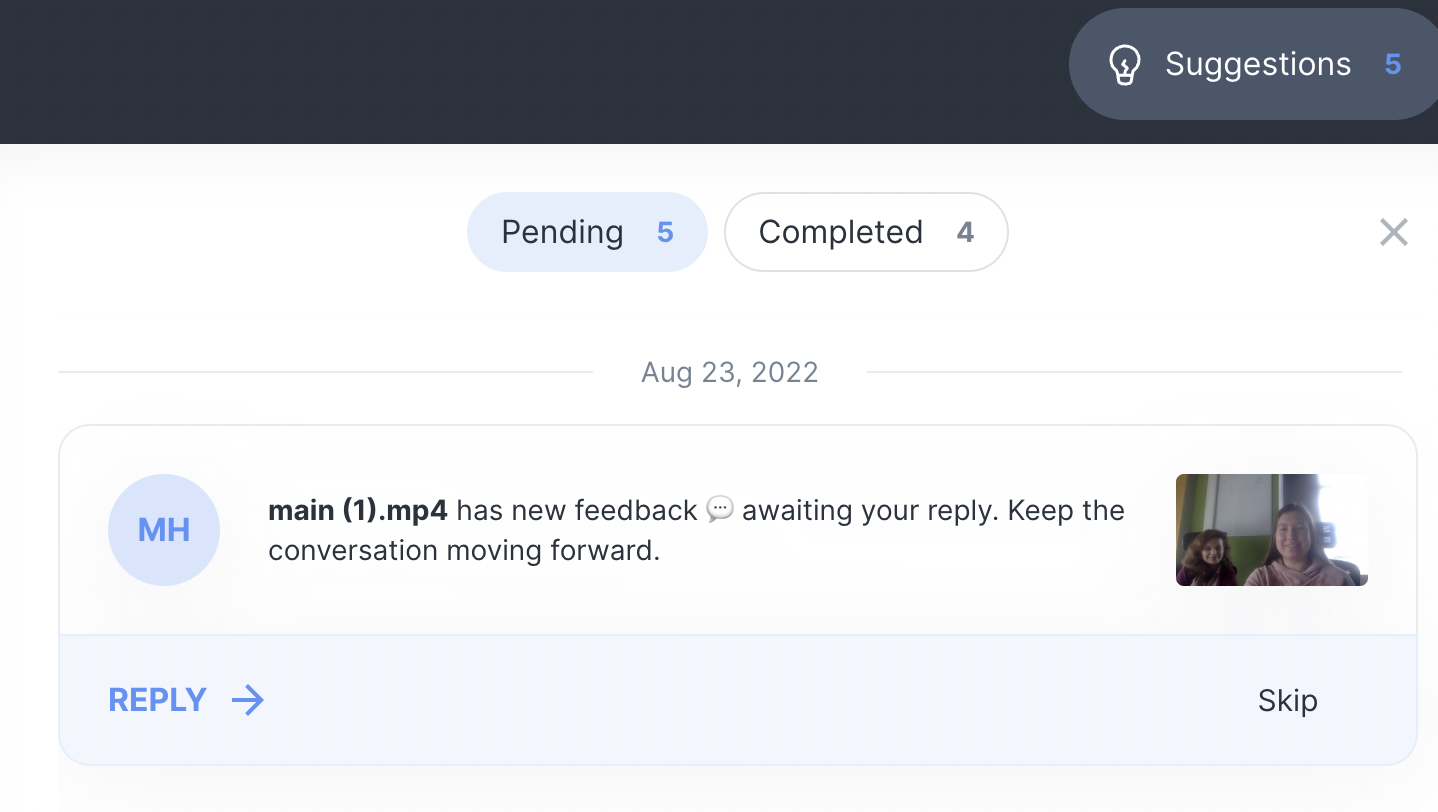Click 'Keep the conversation moving forward' text

click(464, 551)
